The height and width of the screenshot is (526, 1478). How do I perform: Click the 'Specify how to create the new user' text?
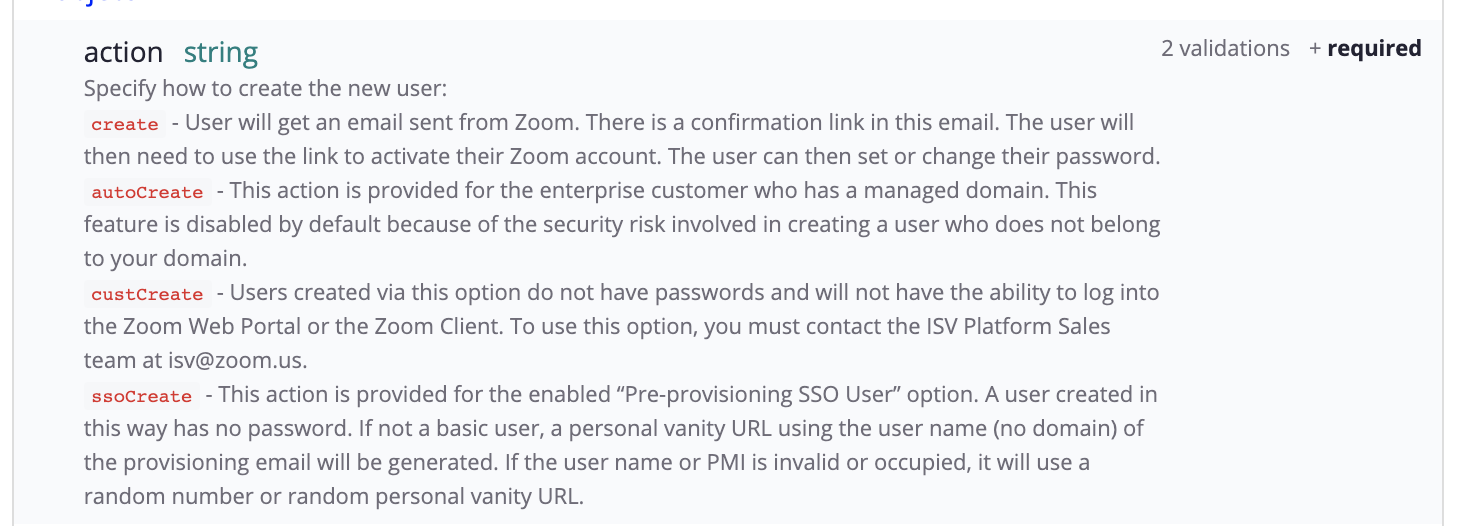(x=265, y=88)
